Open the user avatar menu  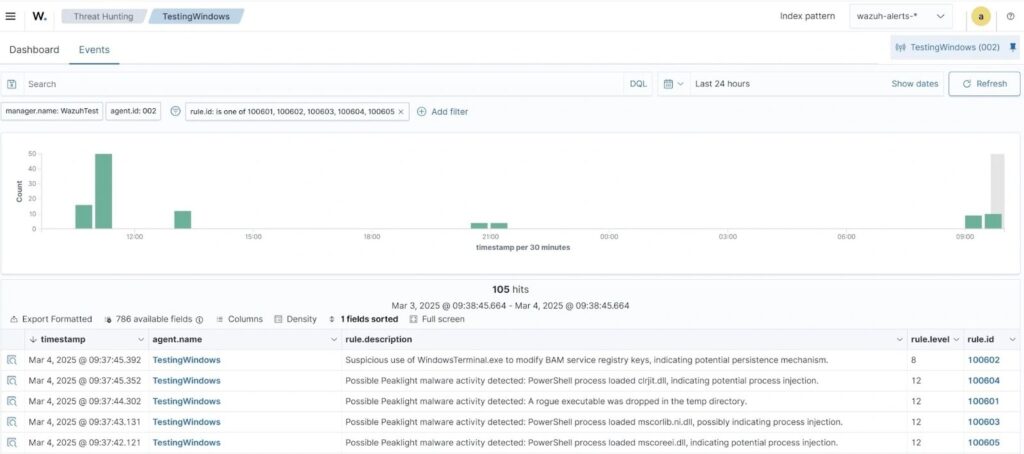[x=980, y=16]
